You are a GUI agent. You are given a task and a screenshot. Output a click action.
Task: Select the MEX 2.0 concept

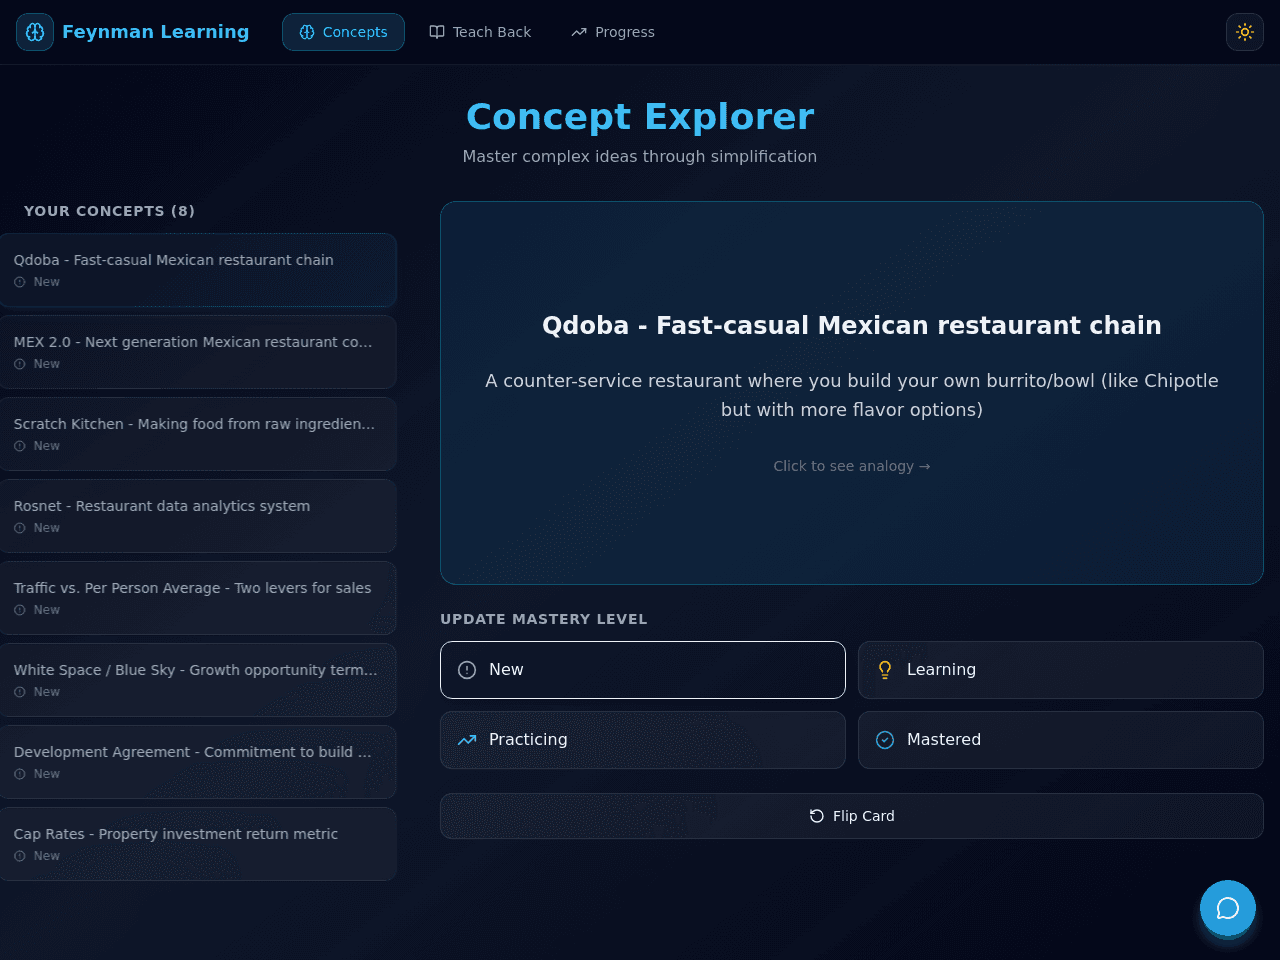[198, 352]
